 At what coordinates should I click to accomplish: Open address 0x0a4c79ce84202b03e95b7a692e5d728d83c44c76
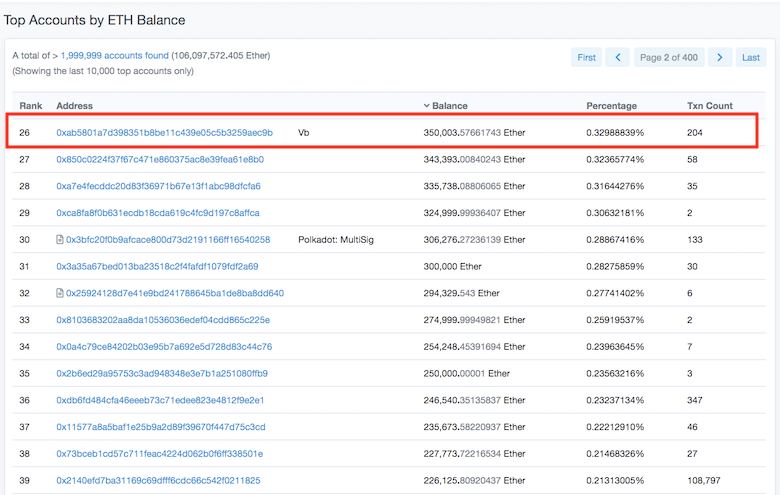tap(164, 347)
